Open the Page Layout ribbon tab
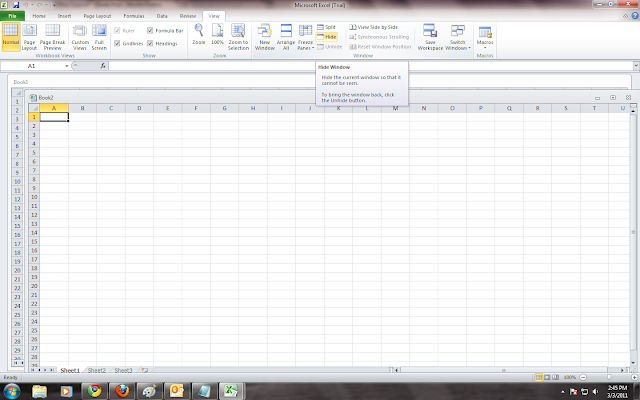The image size is (640, 400). pyautogui.click(x=97, y=16)
